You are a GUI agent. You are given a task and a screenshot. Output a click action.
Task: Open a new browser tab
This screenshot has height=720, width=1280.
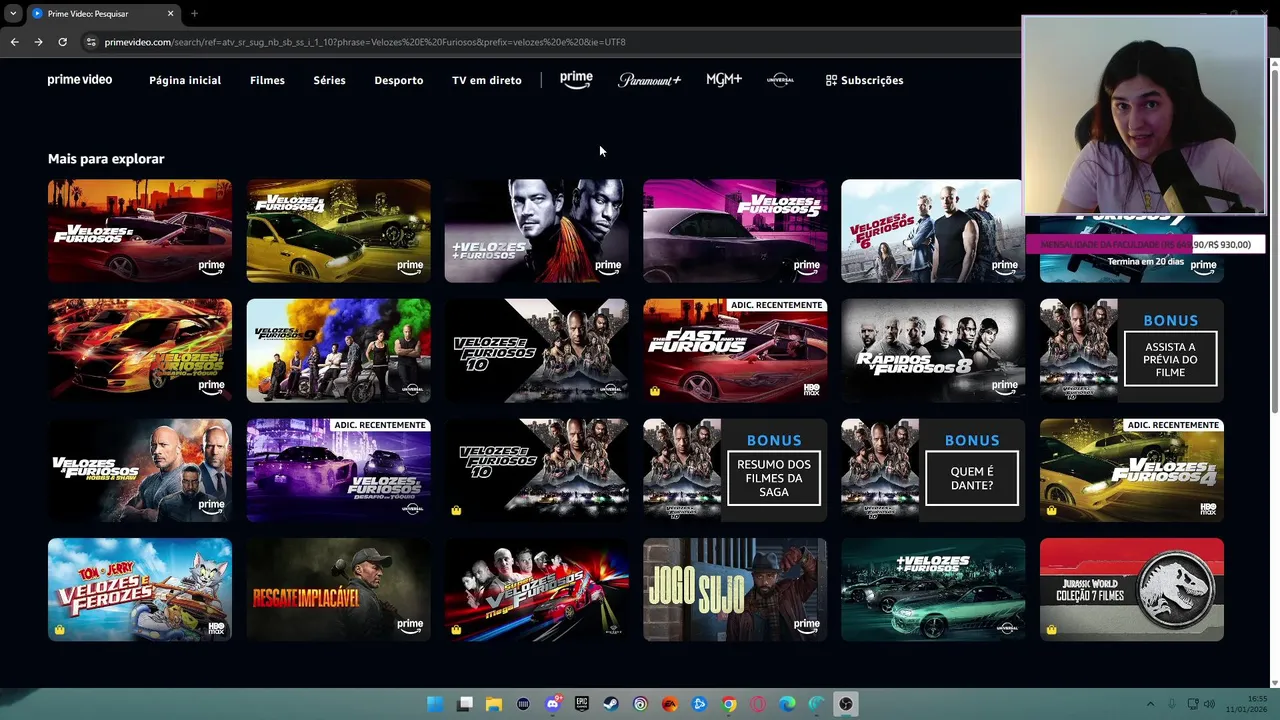(194, 14)
